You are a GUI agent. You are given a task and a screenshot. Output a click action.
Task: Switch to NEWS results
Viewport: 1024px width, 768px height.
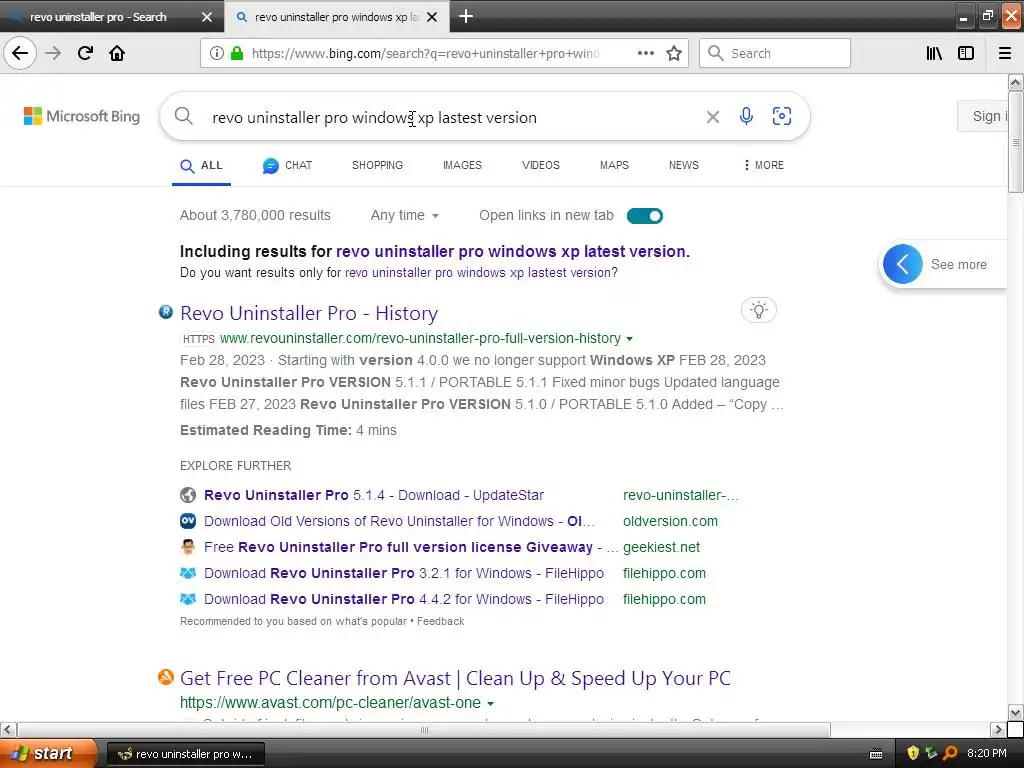tap(684, 165)
